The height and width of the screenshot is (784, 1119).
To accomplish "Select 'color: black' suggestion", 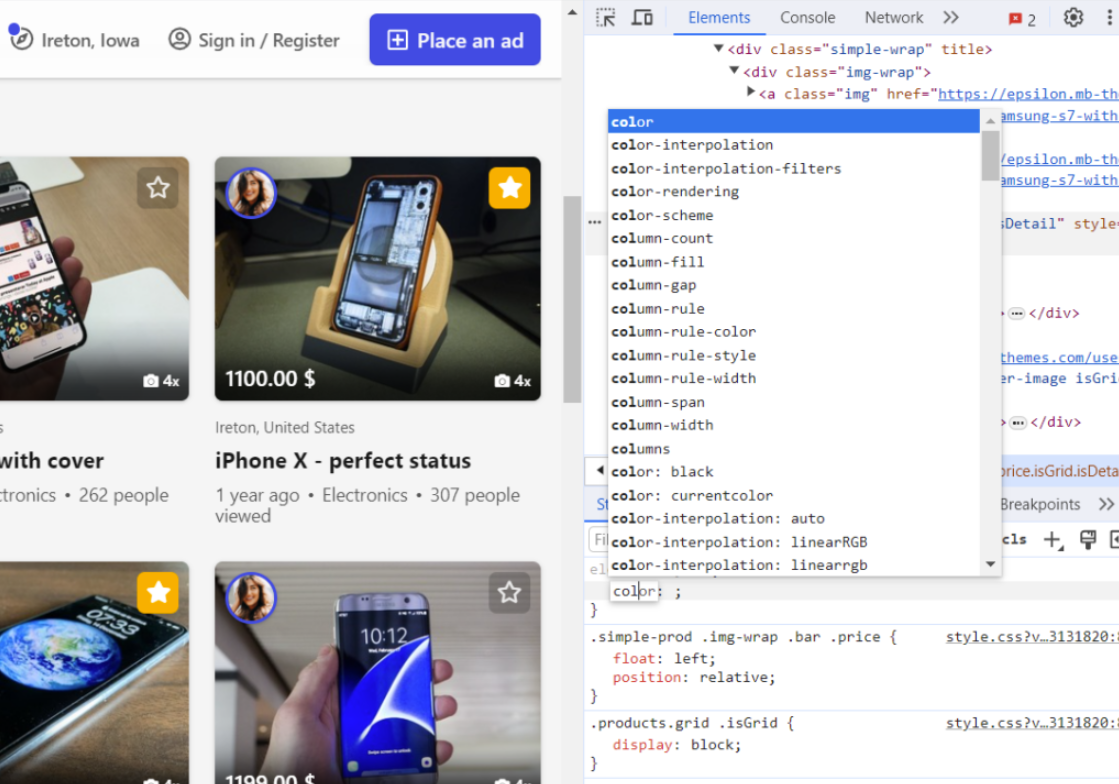I will point(794,472).
